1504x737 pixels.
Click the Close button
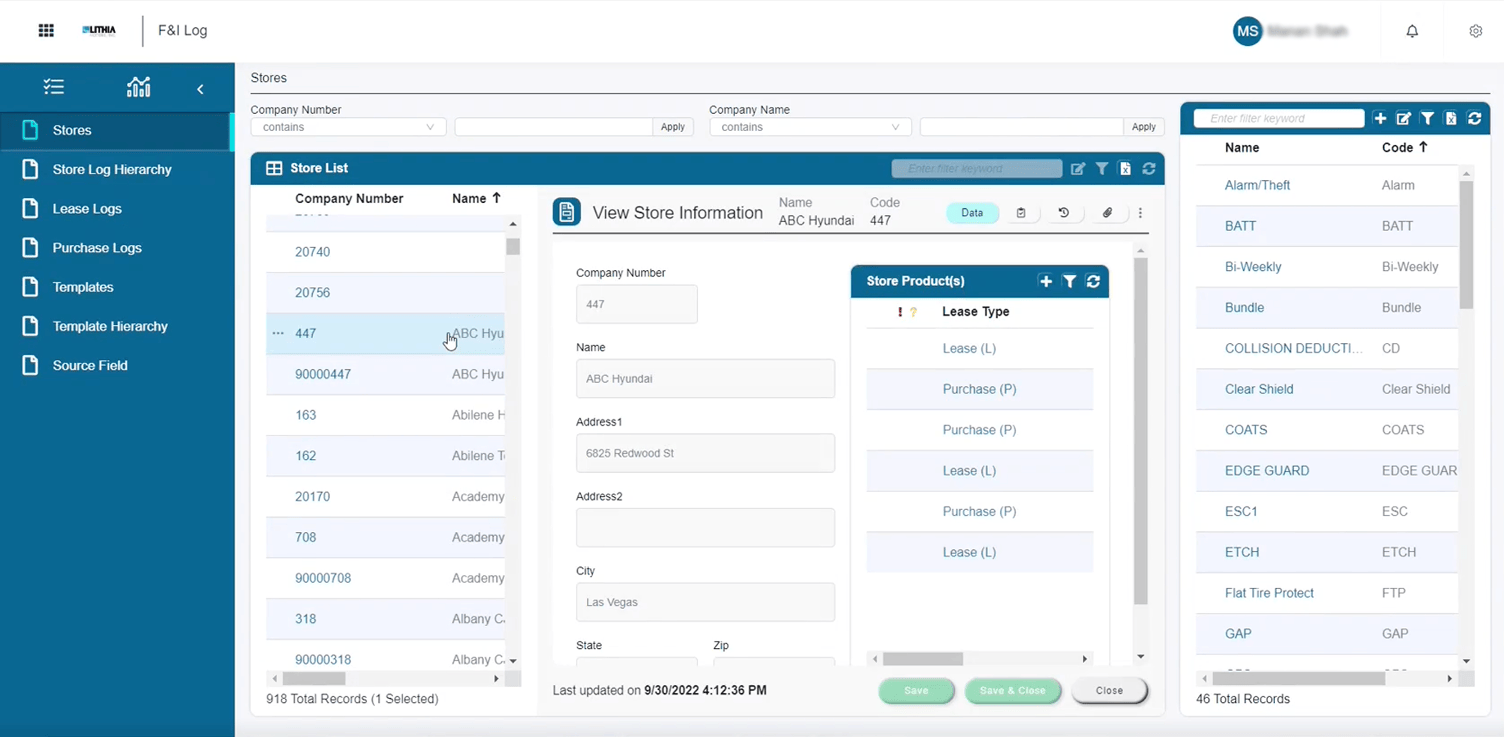tap(1109, 691)
